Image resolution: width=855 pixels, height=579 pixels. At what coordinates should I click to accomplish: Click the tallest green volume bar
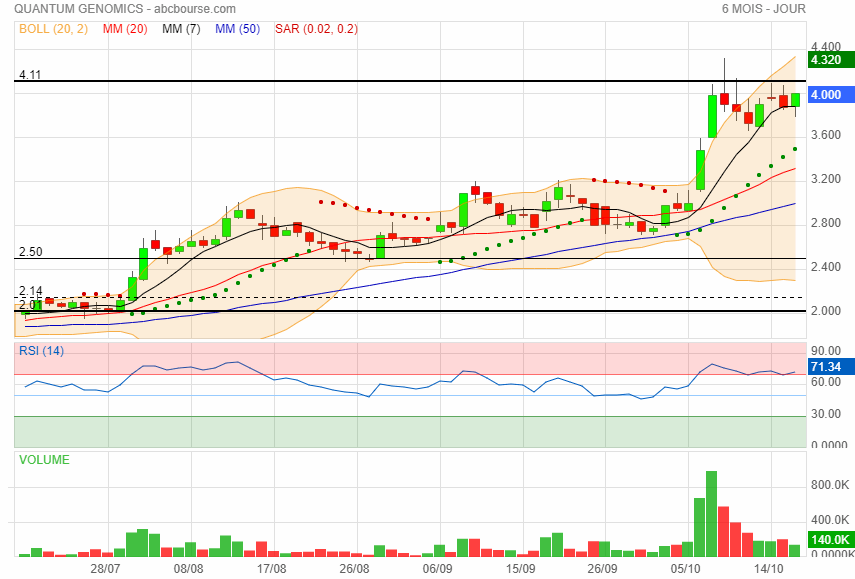point(712,514)
